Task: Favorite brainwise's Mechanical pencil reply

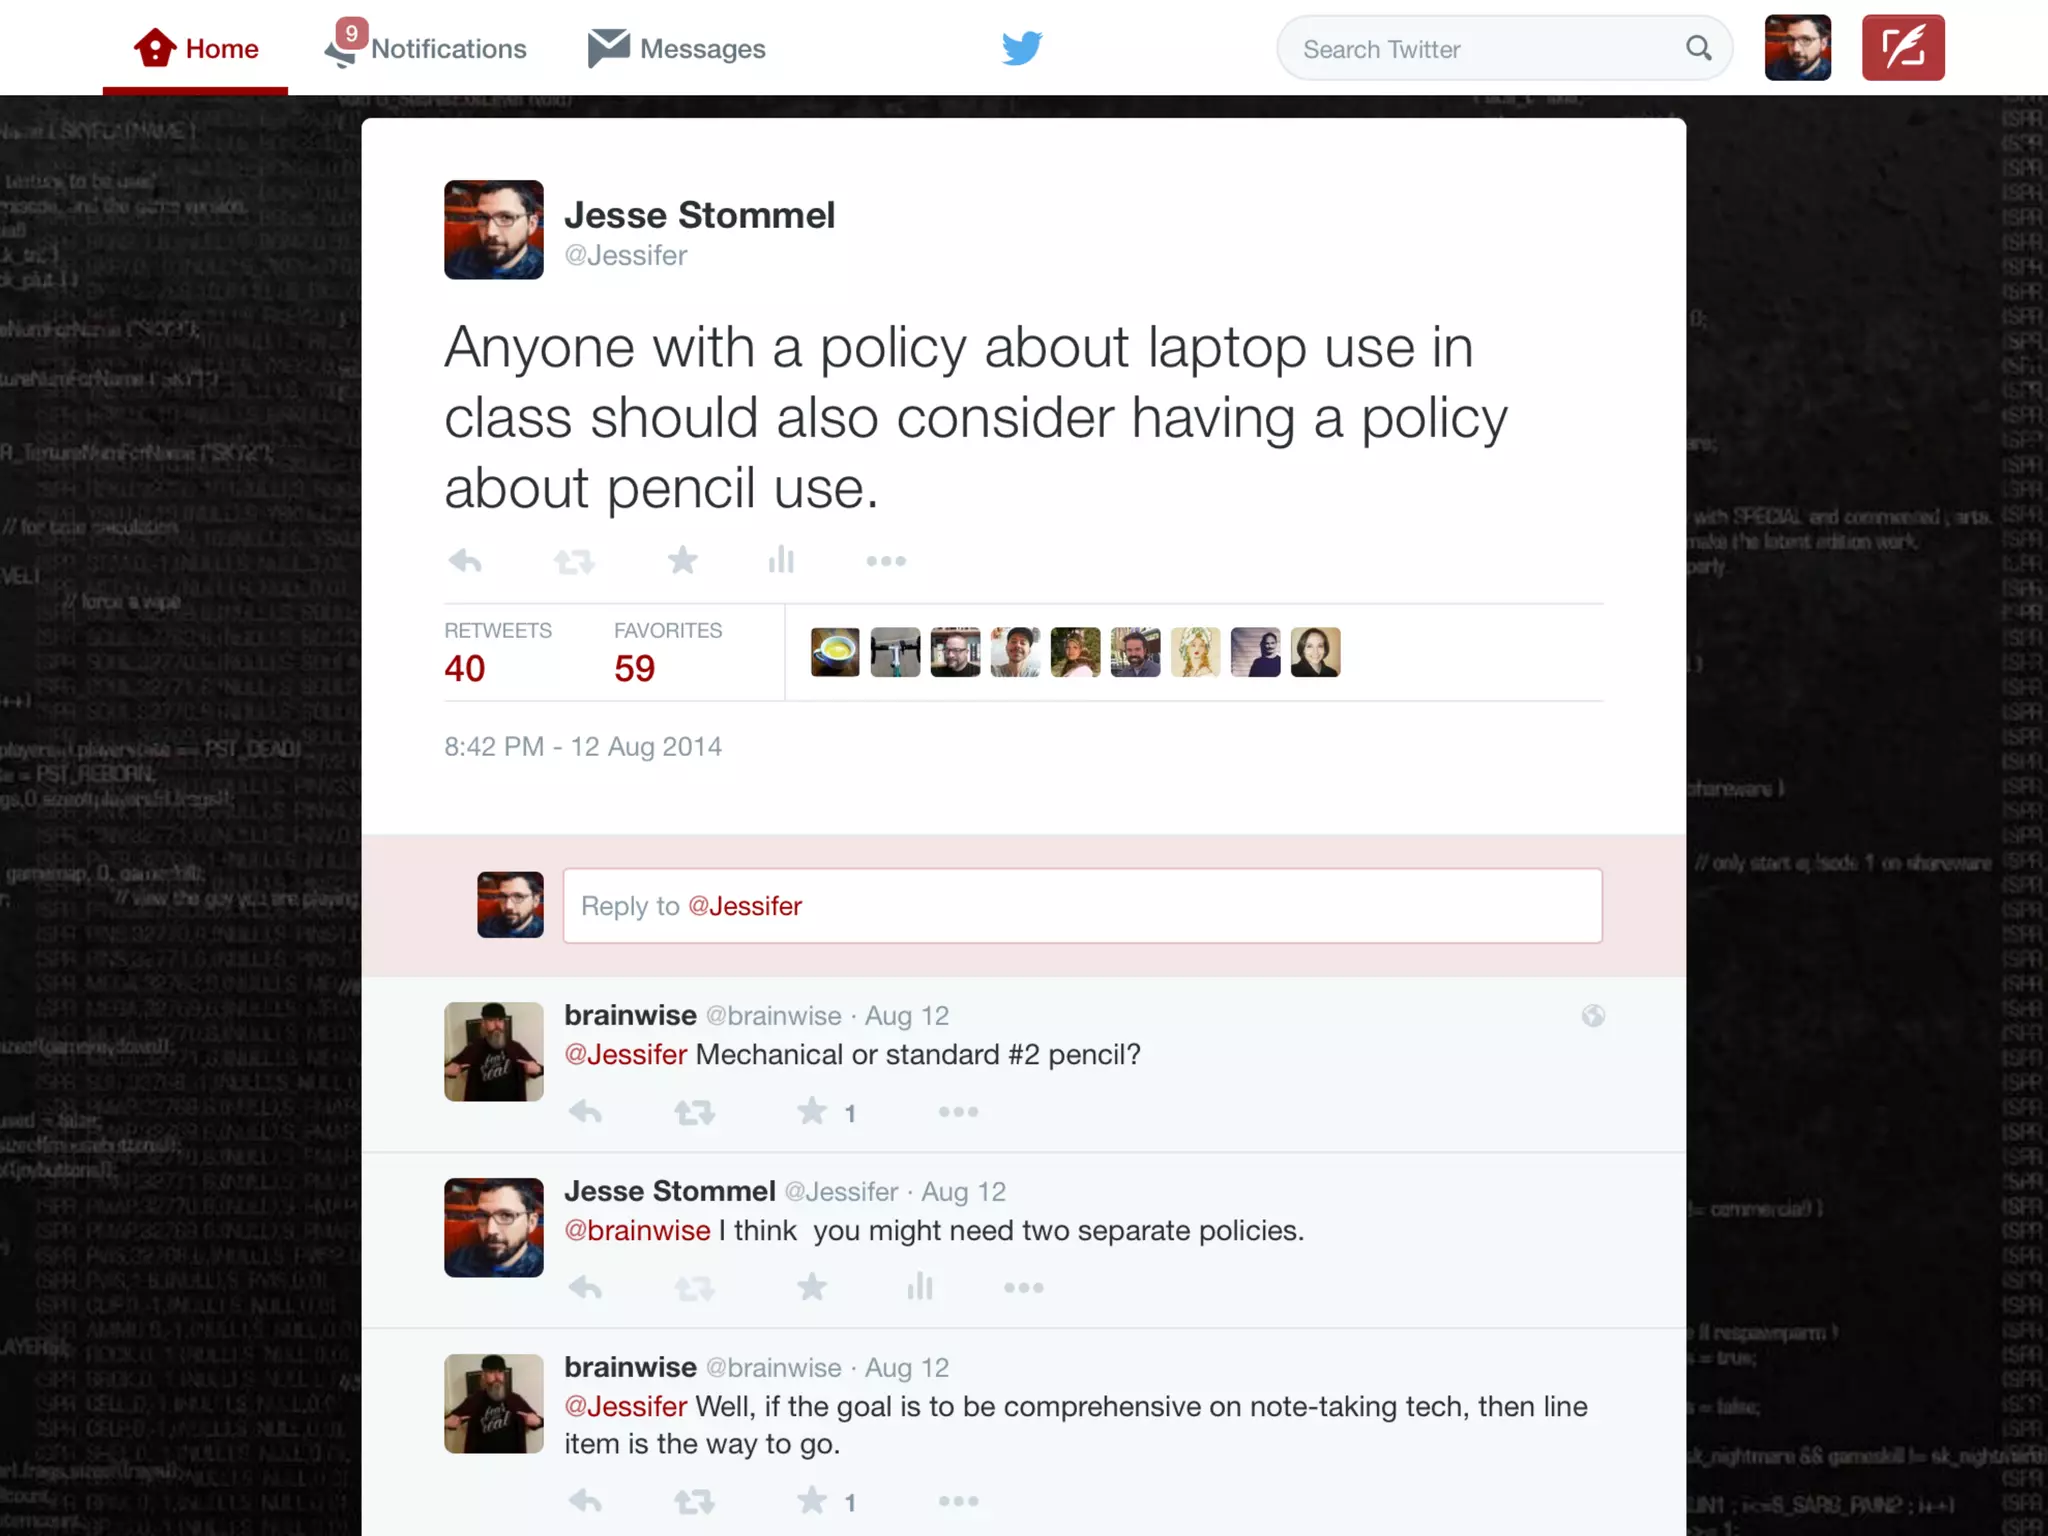Action: 812,1111
